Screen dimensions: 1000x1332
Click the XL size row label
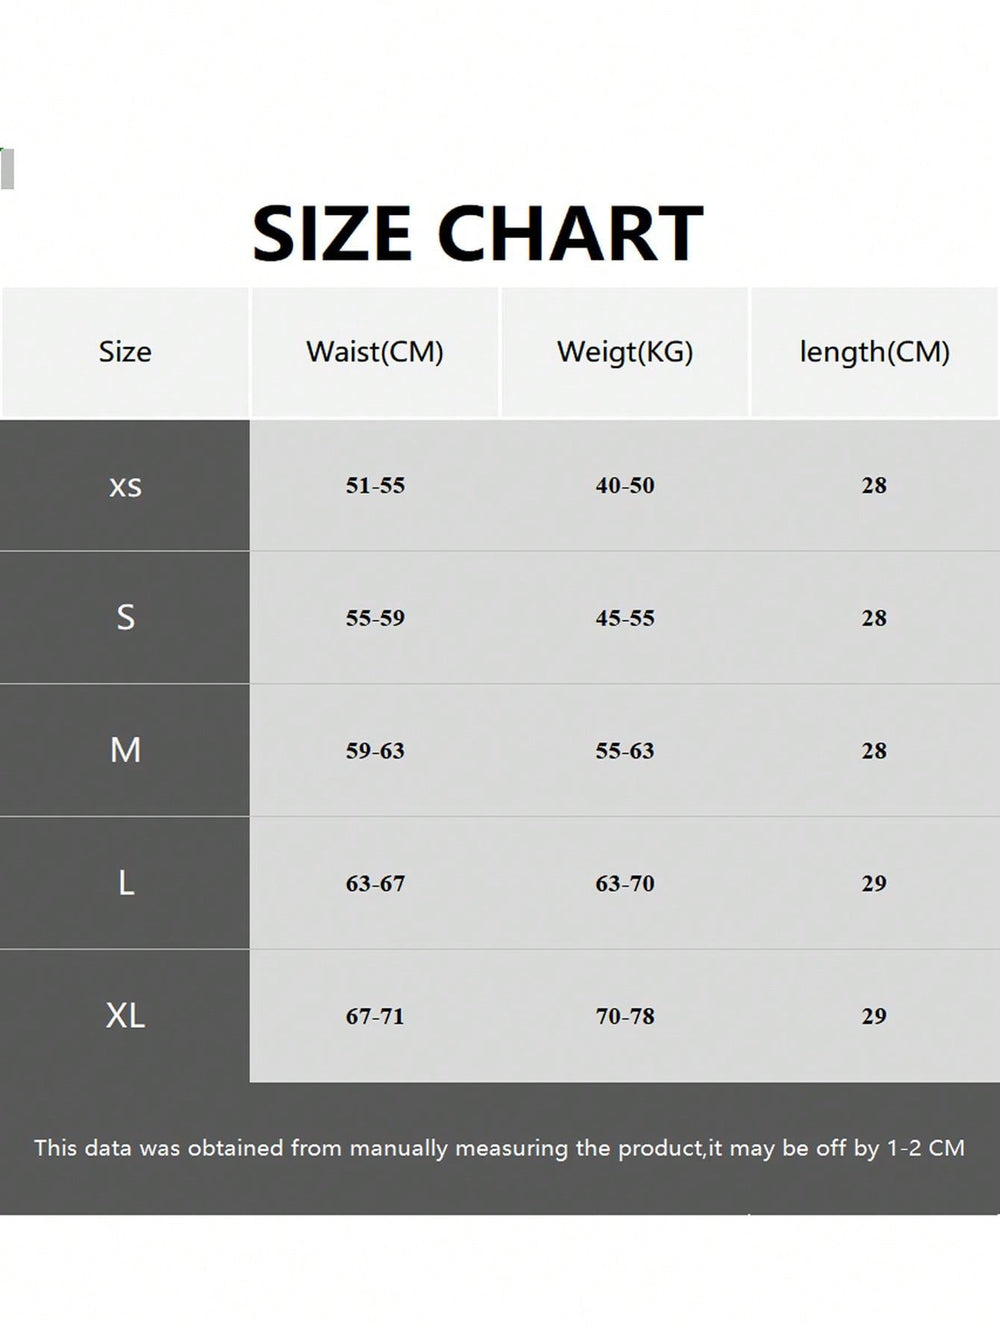[x=125, y=1016]
